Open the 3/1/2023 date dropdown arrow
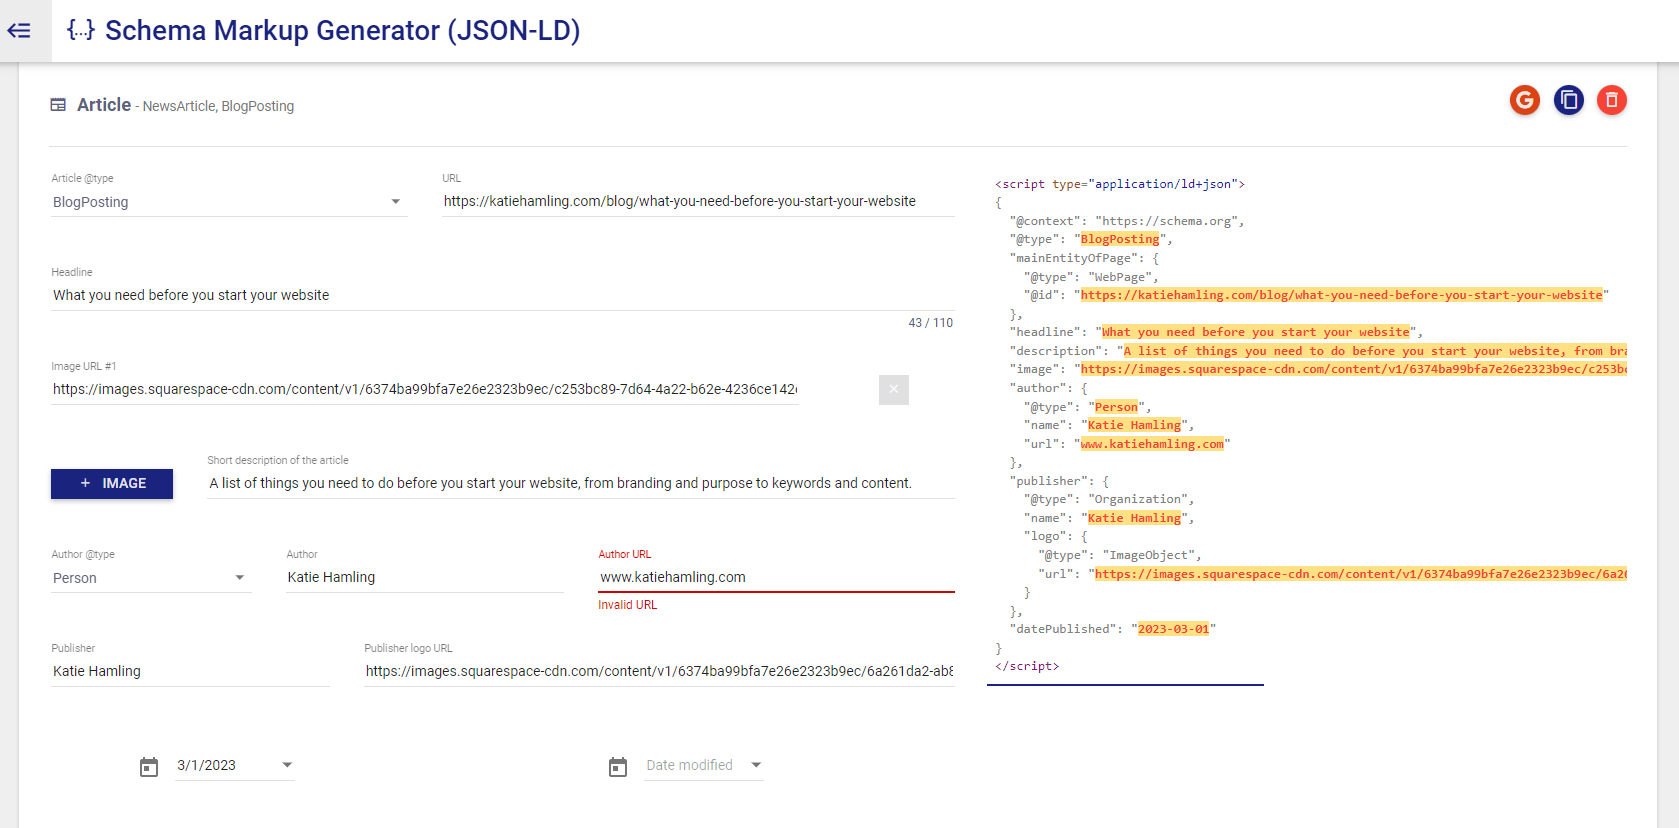 coord(287,765)
